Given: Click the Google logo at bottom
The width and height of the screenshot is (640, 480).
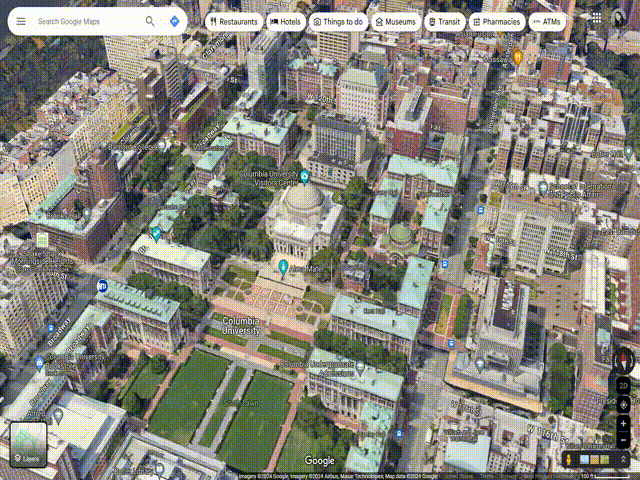Looking at the screenshot, I should 319,461.
